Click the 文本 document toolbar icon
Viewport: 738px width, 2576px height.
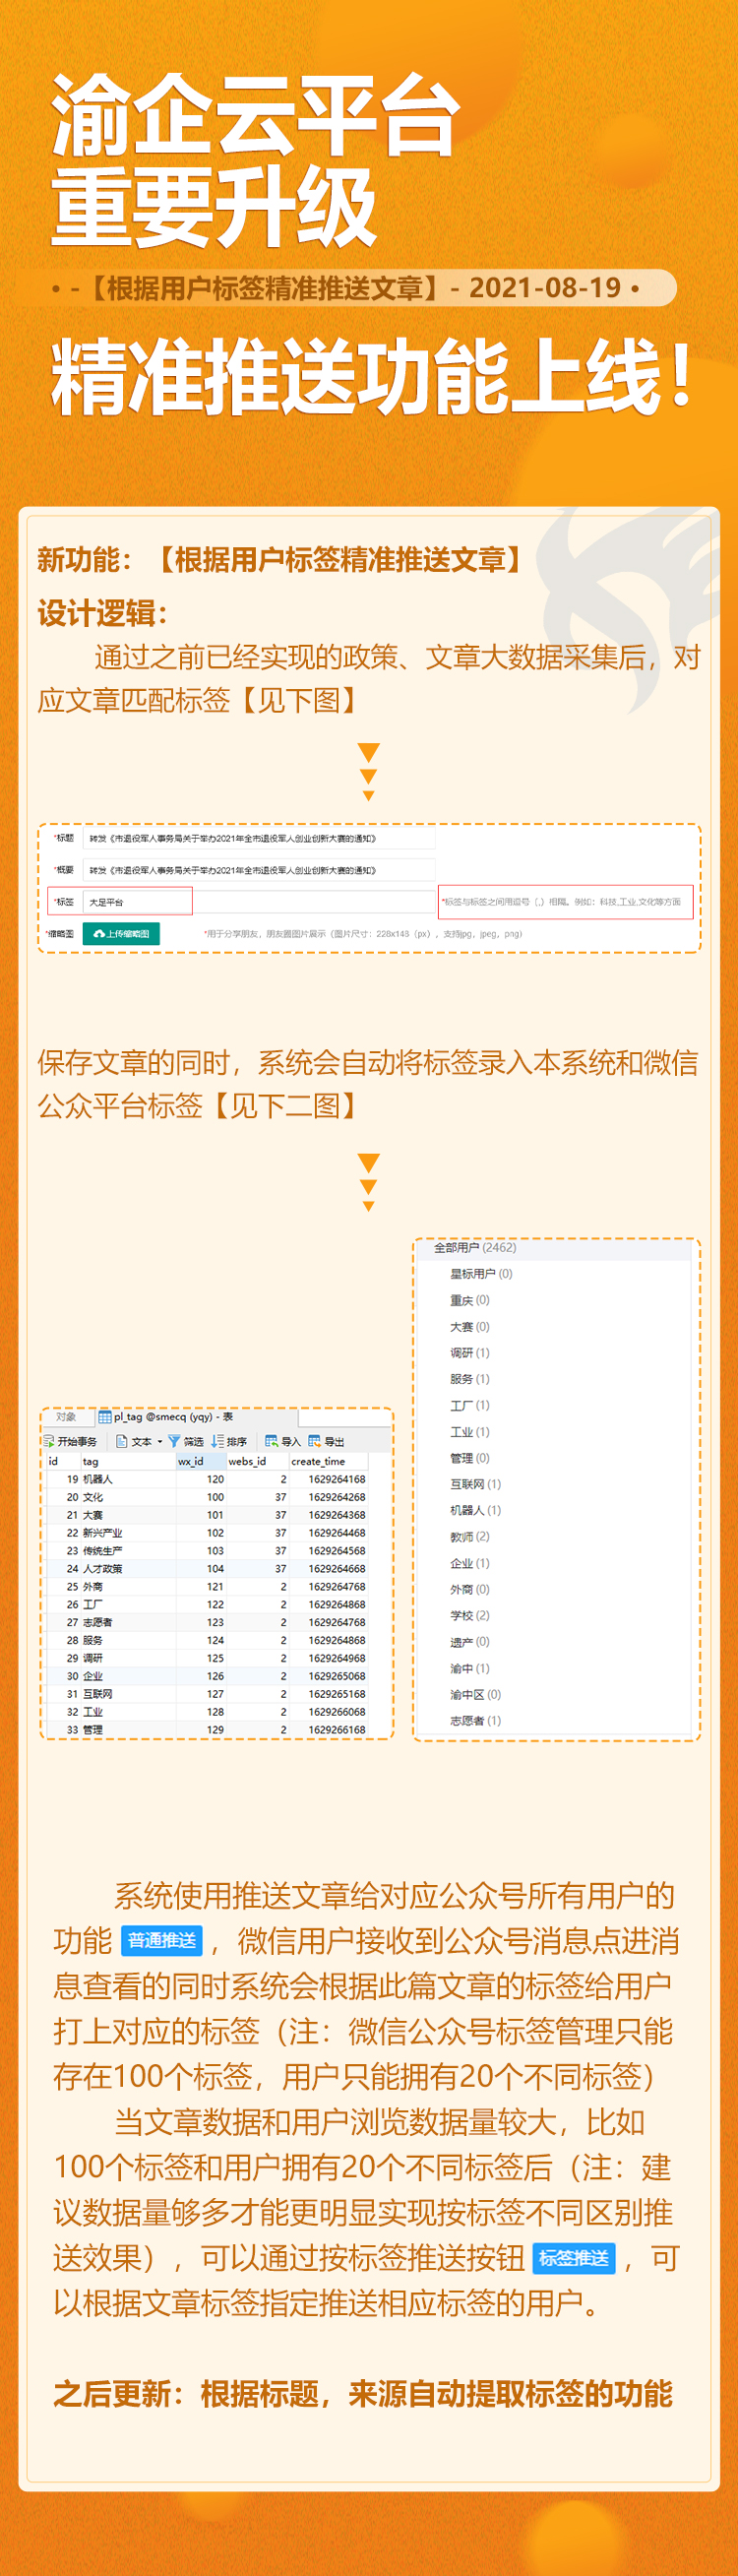coord(122,1441)
